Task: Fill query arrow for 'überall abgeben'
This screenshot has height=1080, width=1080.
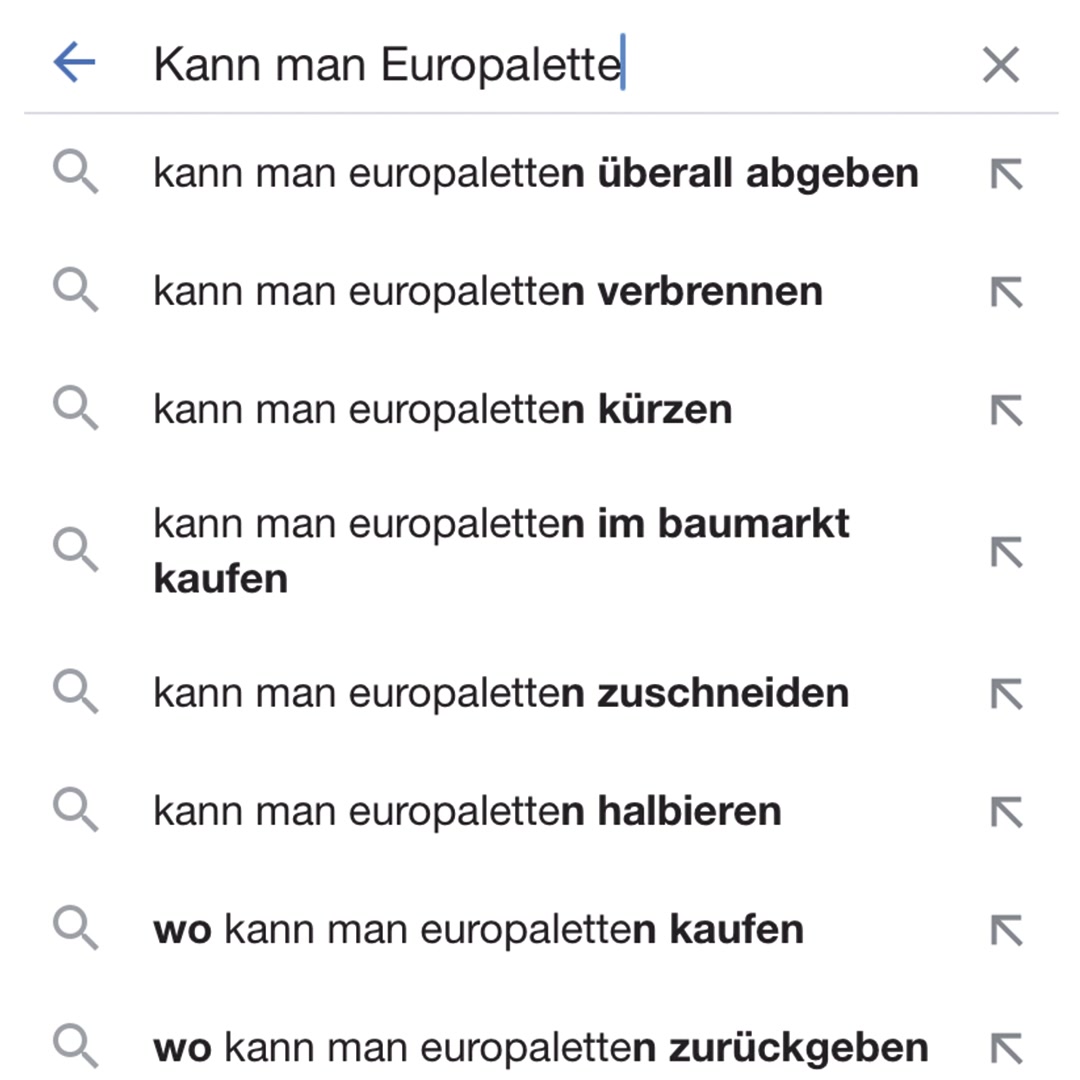Action: (x=1006, y=174)
